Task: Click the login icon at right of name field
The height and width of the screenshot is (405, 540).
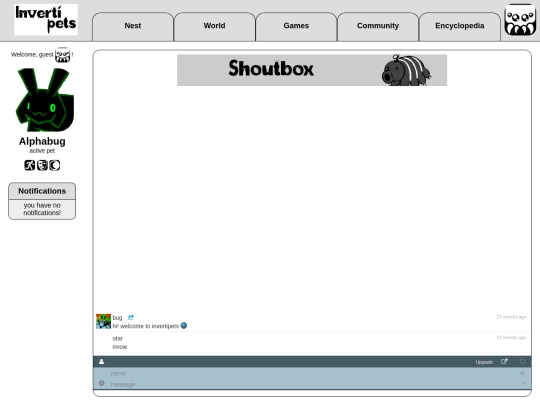Action: [523, 373]
